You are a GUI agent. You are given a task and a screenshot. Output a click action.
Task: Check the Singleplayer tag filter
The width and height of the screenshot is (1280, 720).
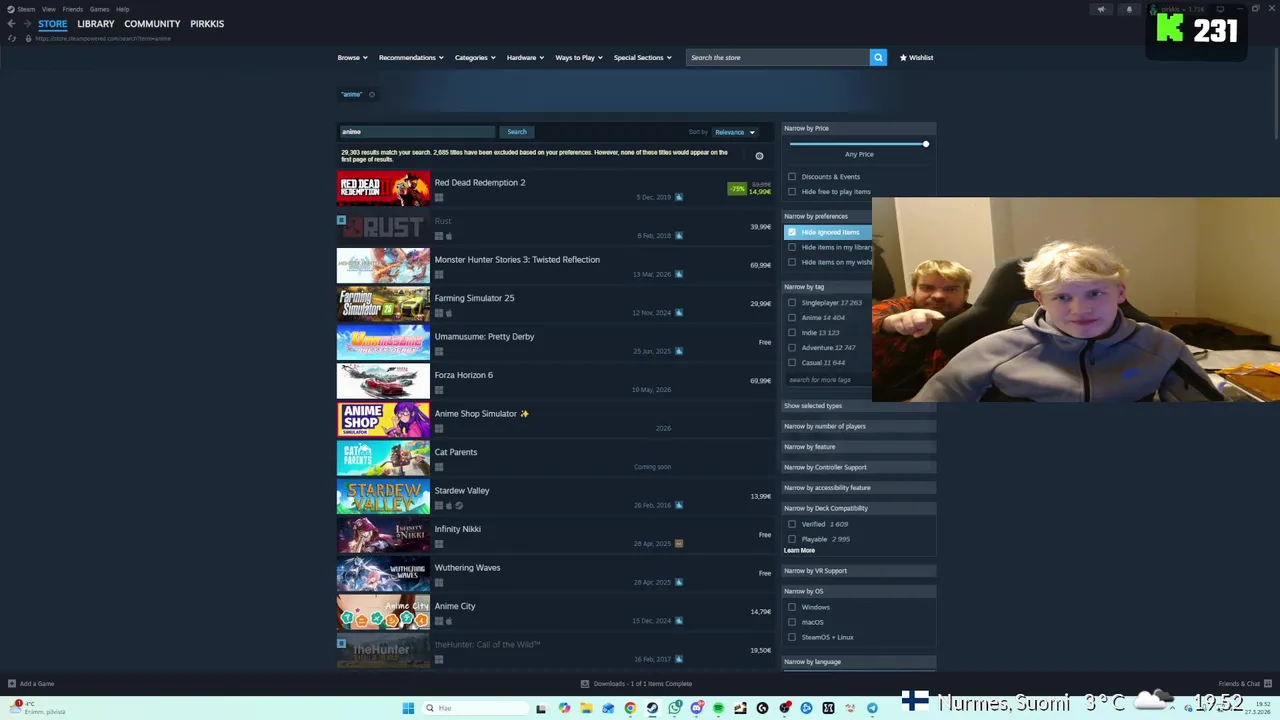[792, 302]
